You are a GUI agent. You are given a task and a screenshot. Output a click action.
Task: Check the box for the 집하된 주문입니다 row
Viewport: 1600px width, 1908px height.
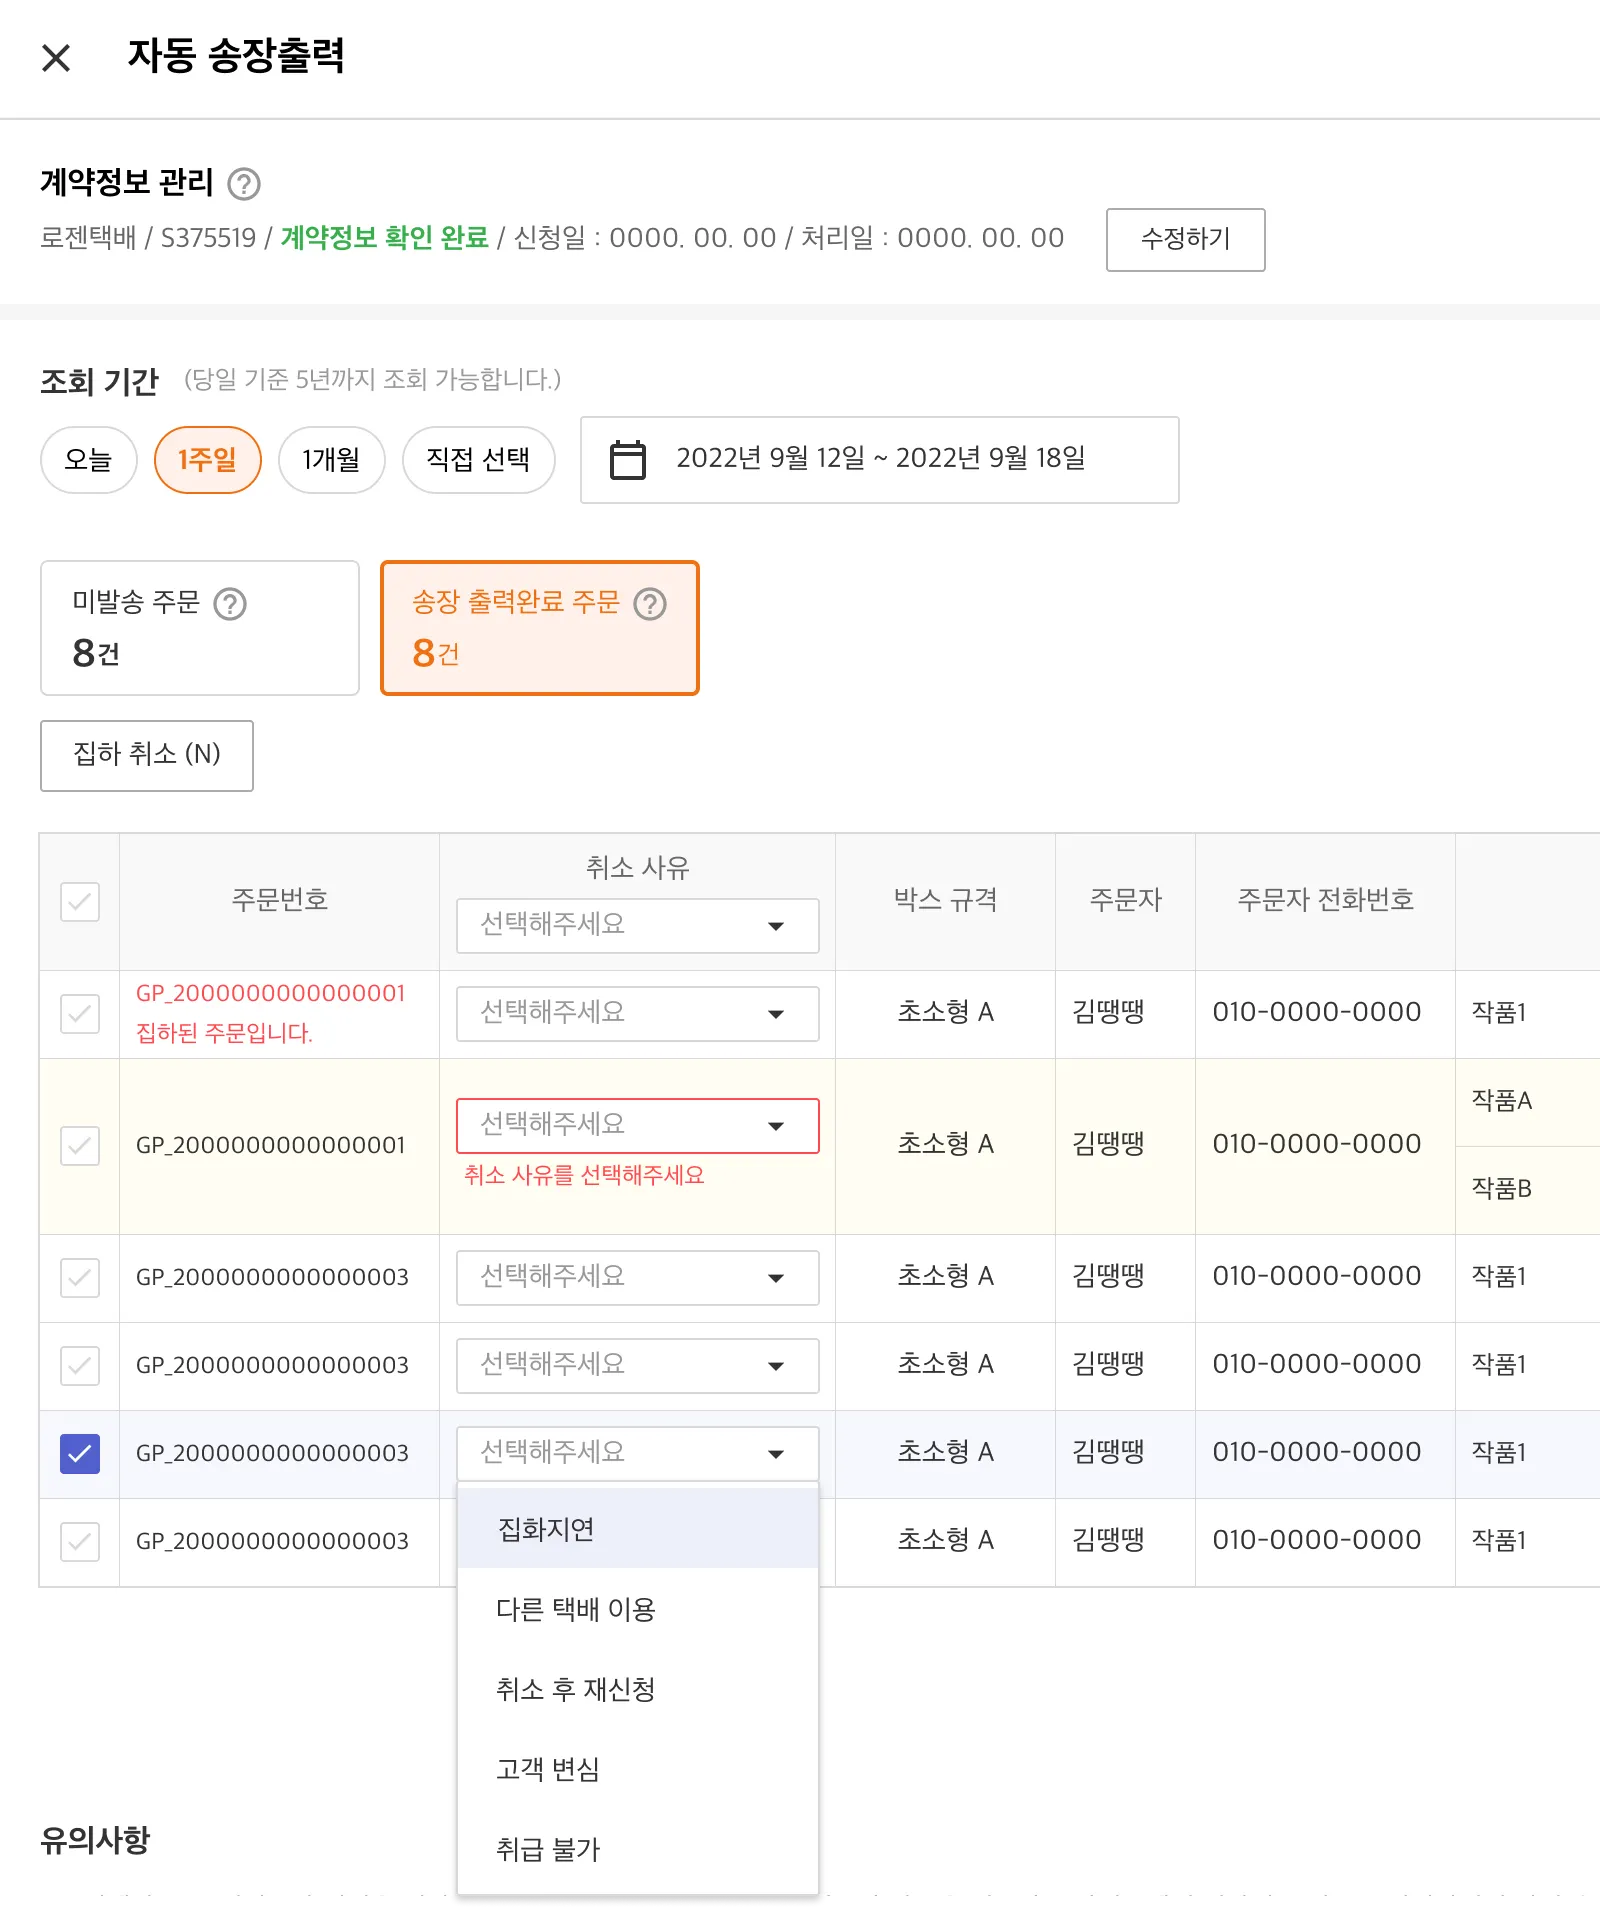[80, 1013]
